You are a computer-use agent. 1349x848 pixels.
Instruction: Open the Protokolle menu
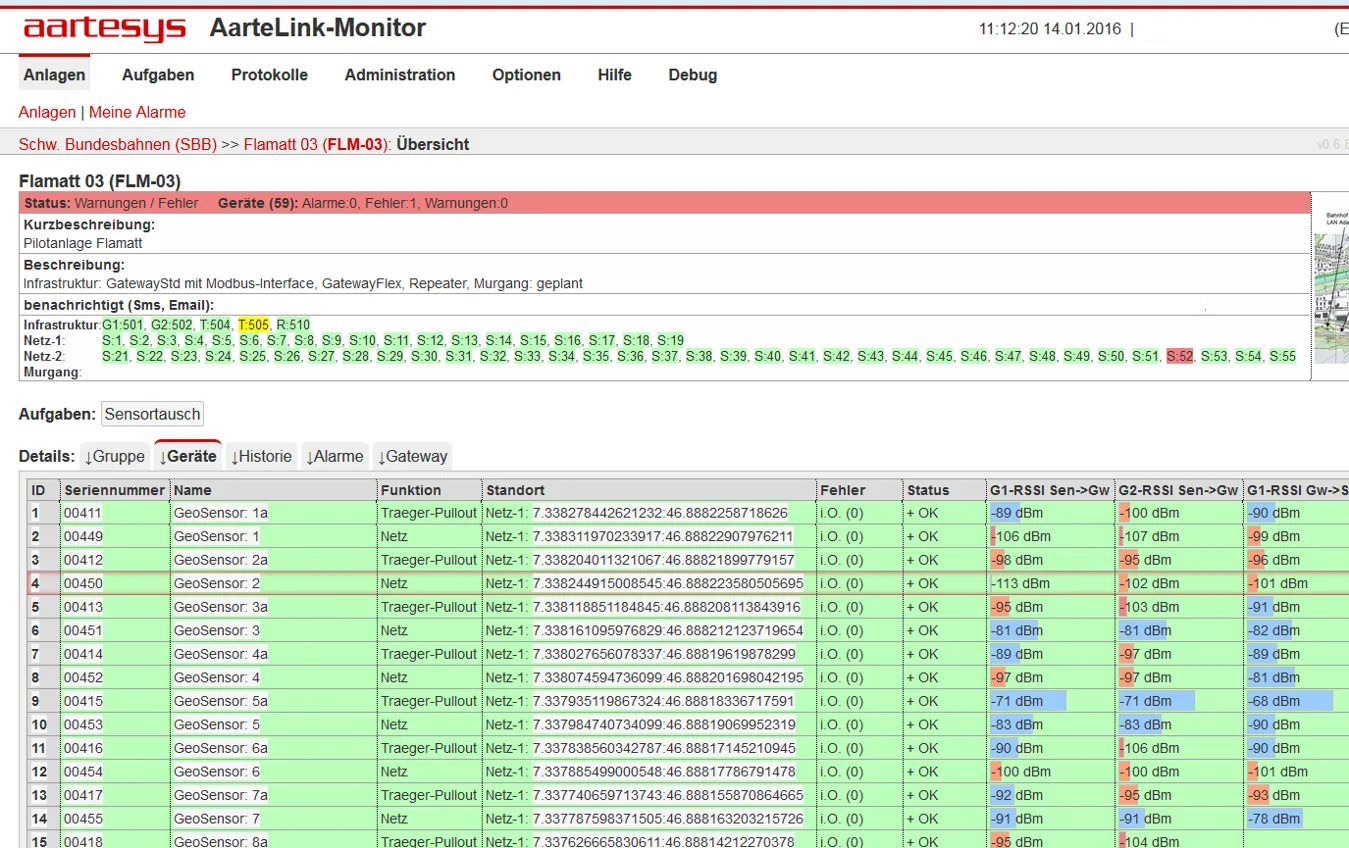pyautogui.click(x=269, y=75)
